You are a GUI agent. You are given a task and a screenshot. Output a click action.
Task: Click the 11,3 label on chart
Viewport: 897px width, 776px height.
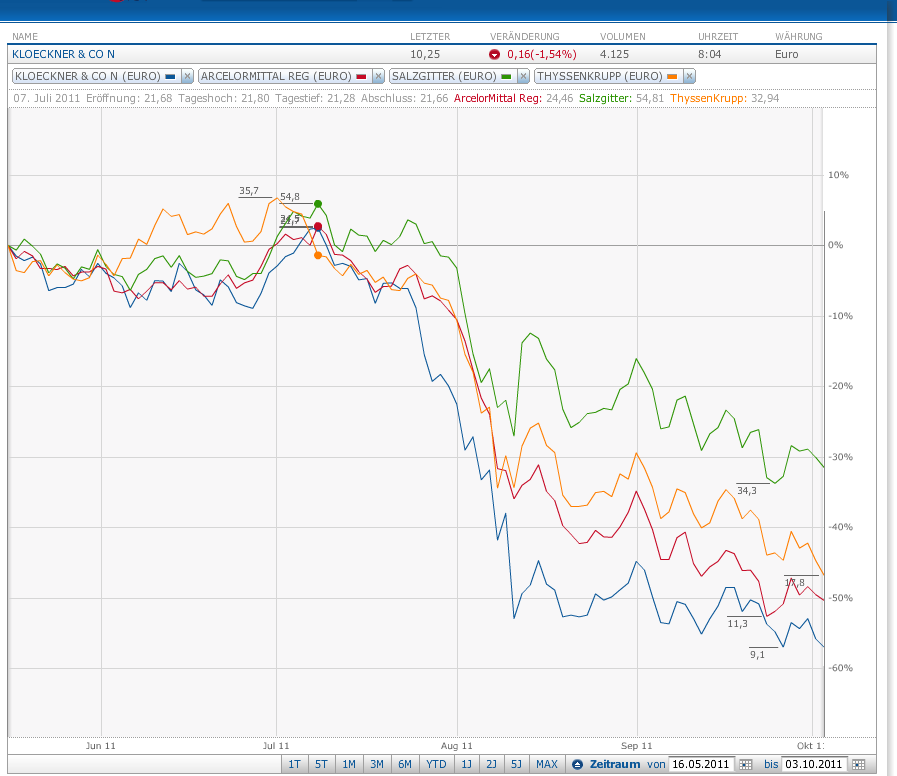click(x=737, y=624)
